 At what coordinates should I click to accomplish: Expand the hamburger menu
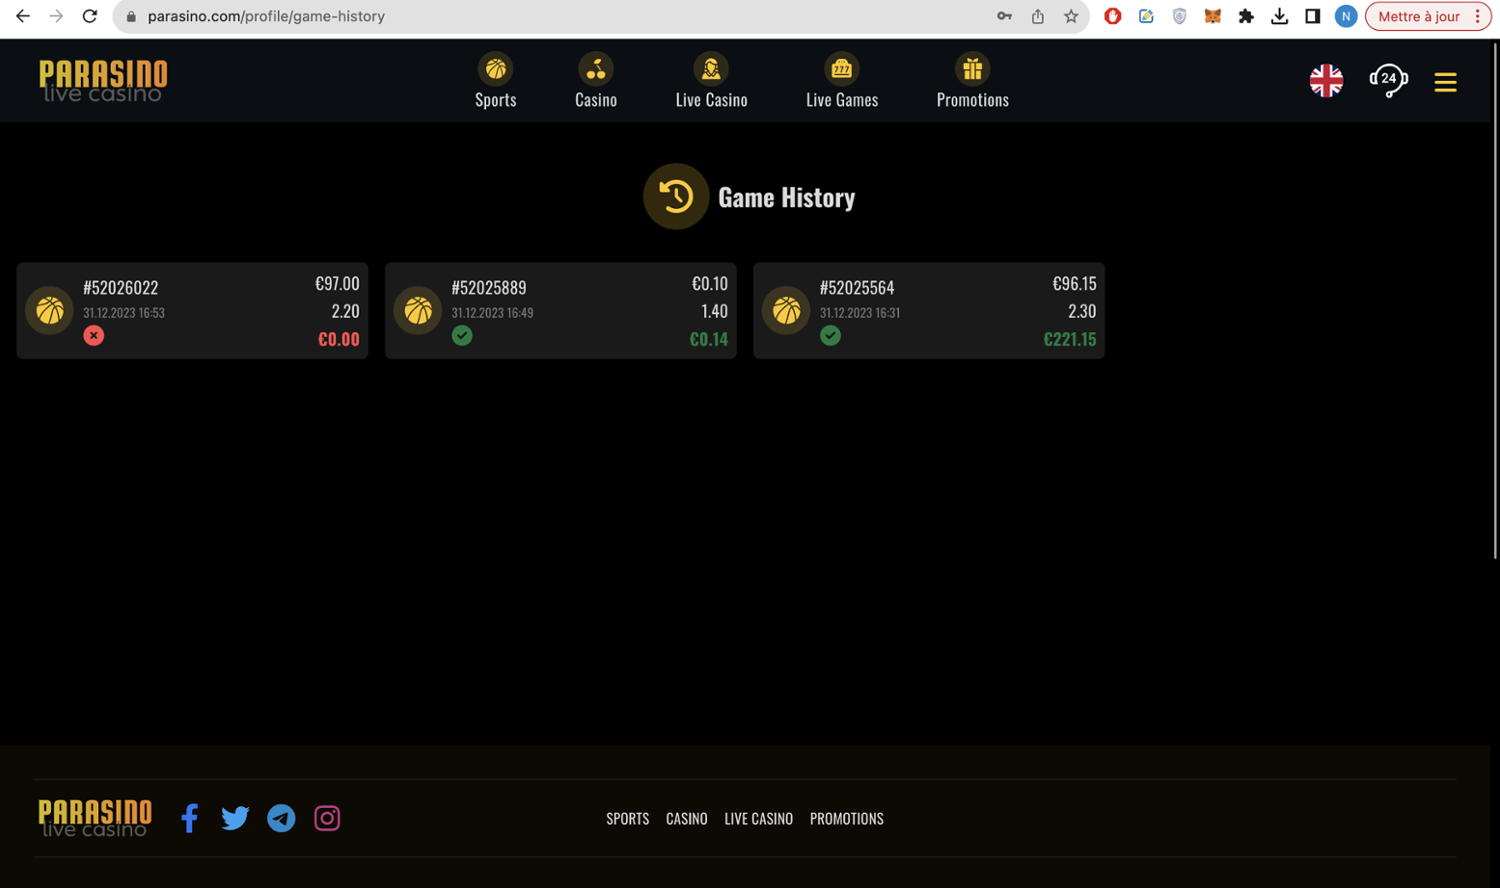point(1445,82)
